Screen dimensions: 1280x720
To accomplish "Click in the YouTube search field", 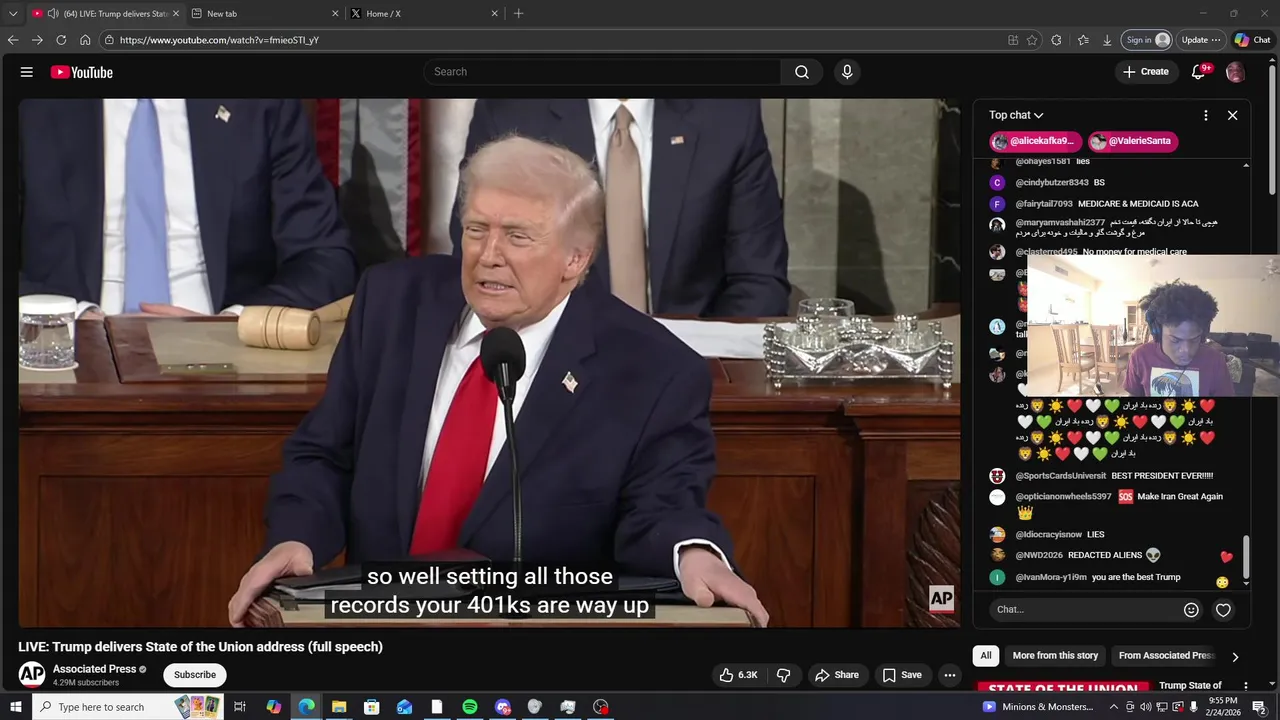I will [x=602, y=72].
